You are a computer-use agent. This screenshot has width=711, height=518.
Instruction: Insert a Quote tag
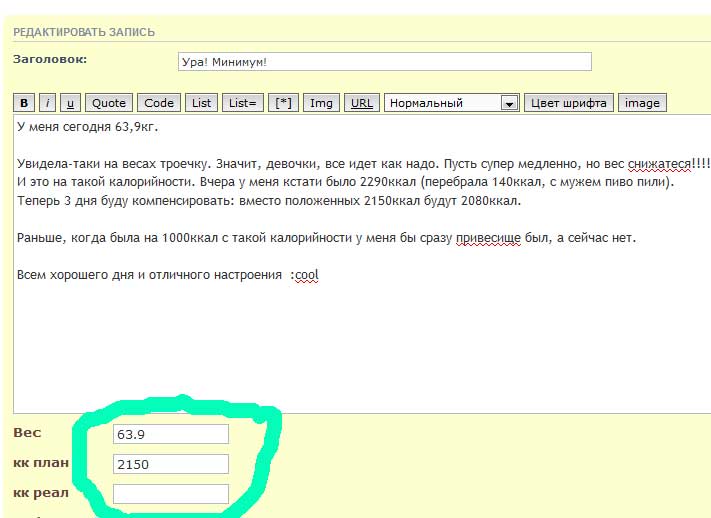tap(109, 103)
